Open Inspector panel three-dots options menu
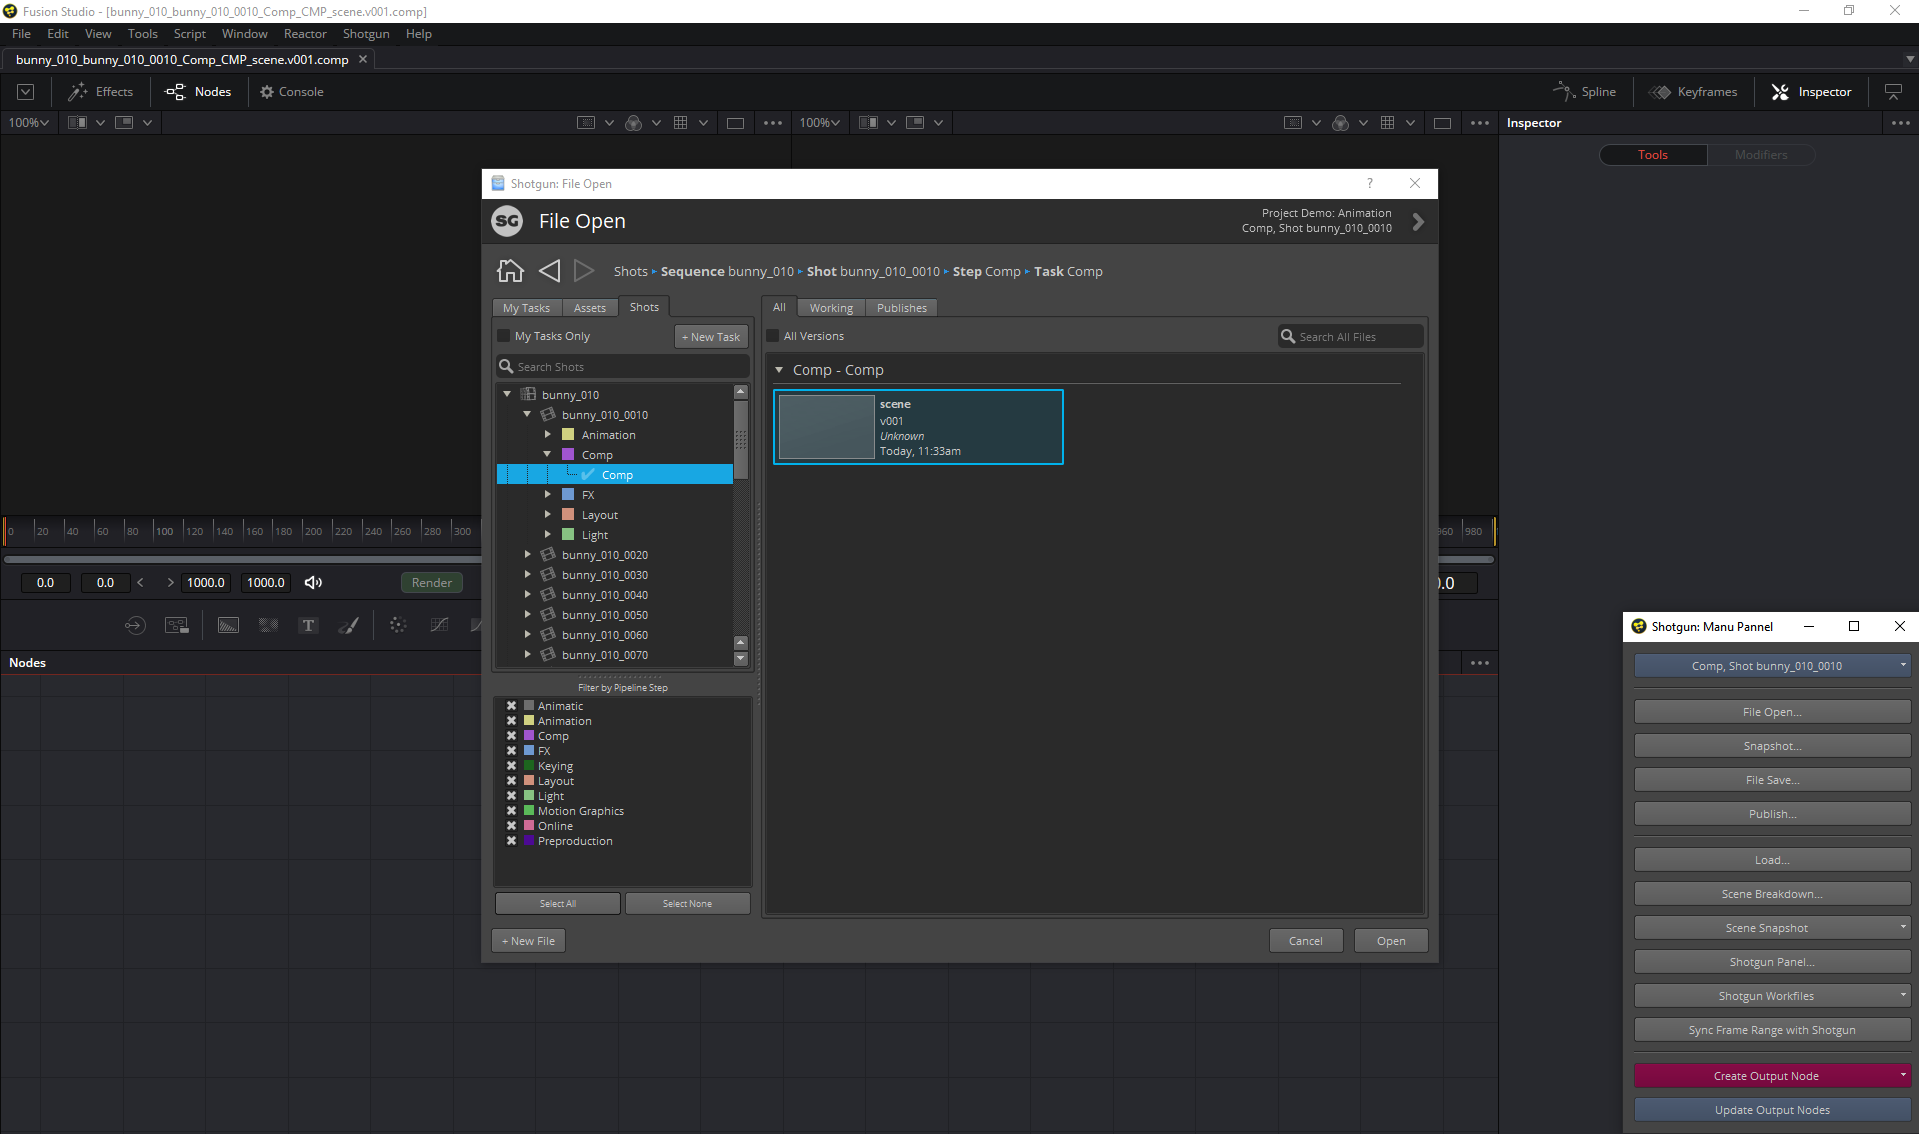 tap(1901, 123)
